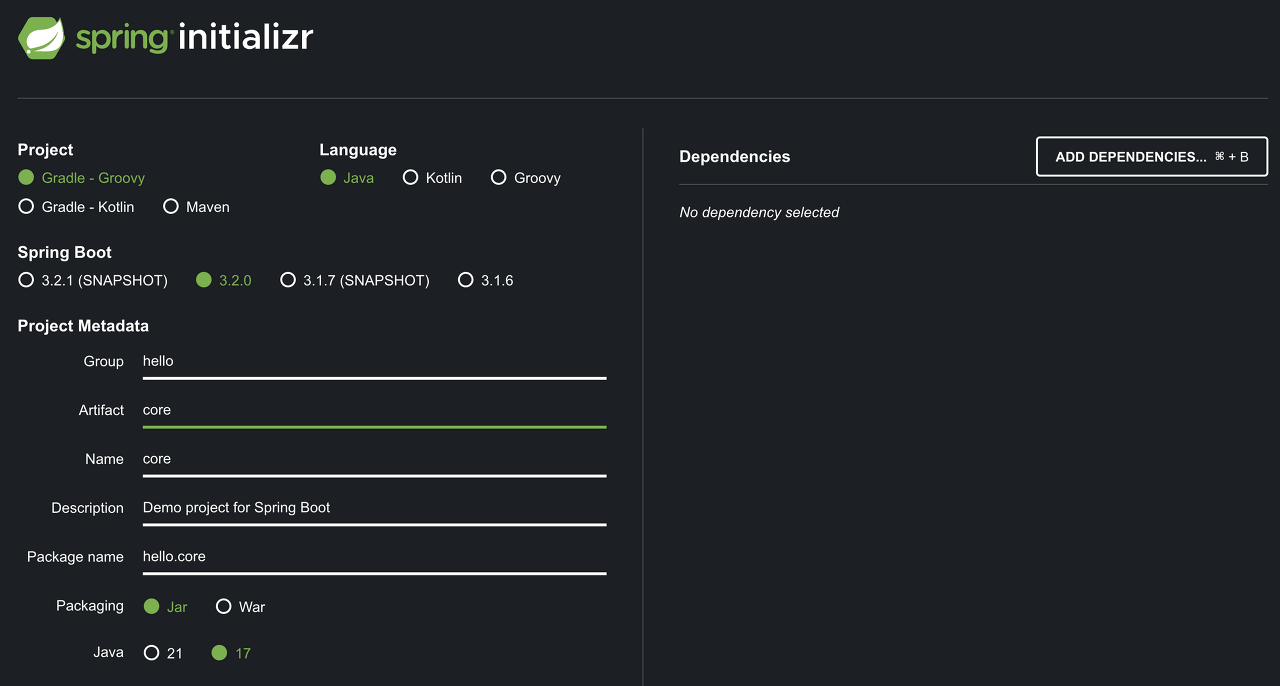Viewport: 1280px width, 686px height.
Task: Pick Spring Boot version 3.1.6
Action: (485, 281)
